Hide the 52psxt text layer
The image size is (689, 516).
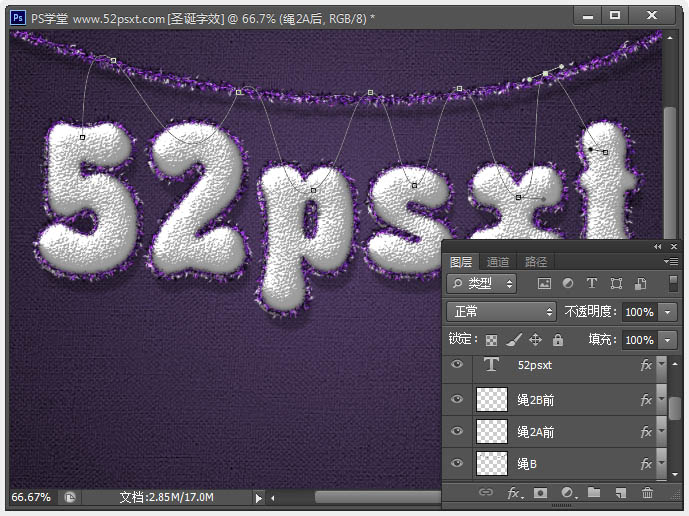pos(457,364)
